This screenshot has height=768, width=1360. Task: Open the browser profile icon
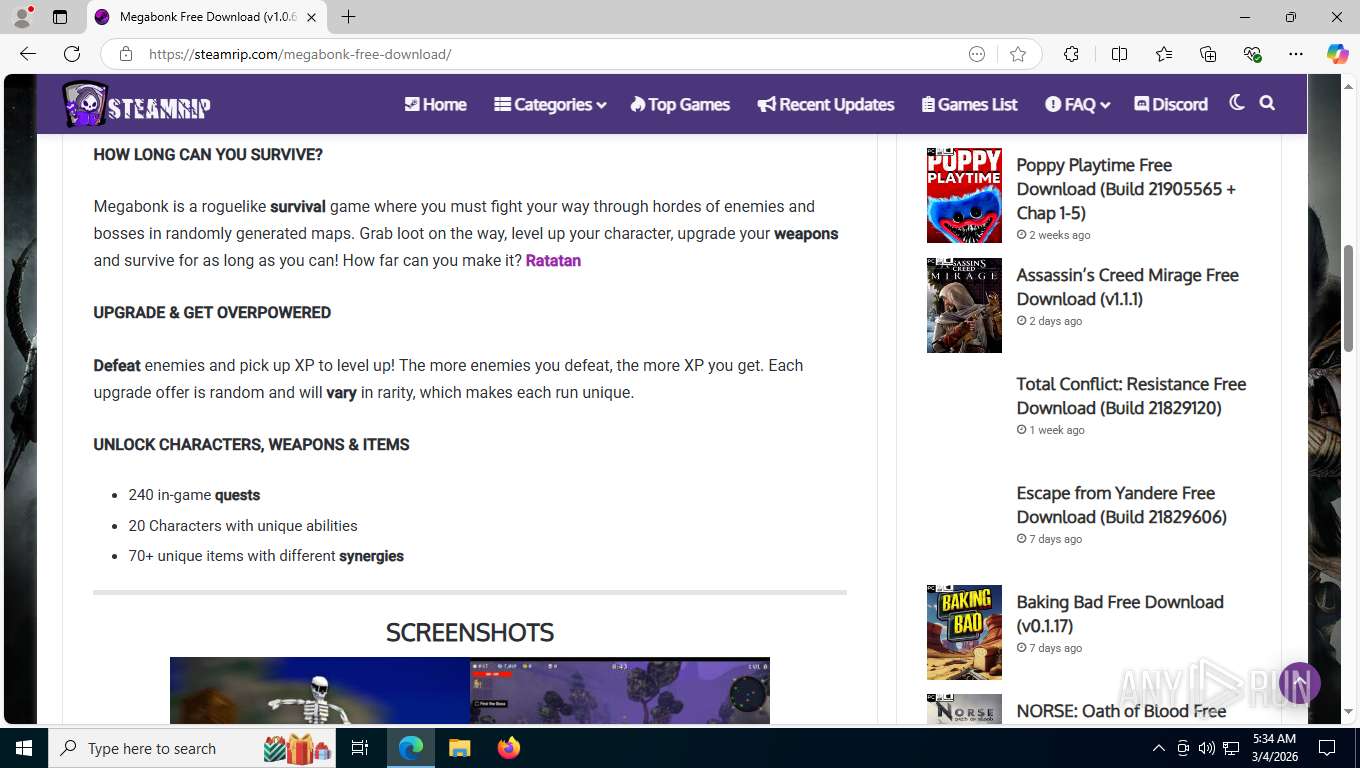[x=22, y=17]
